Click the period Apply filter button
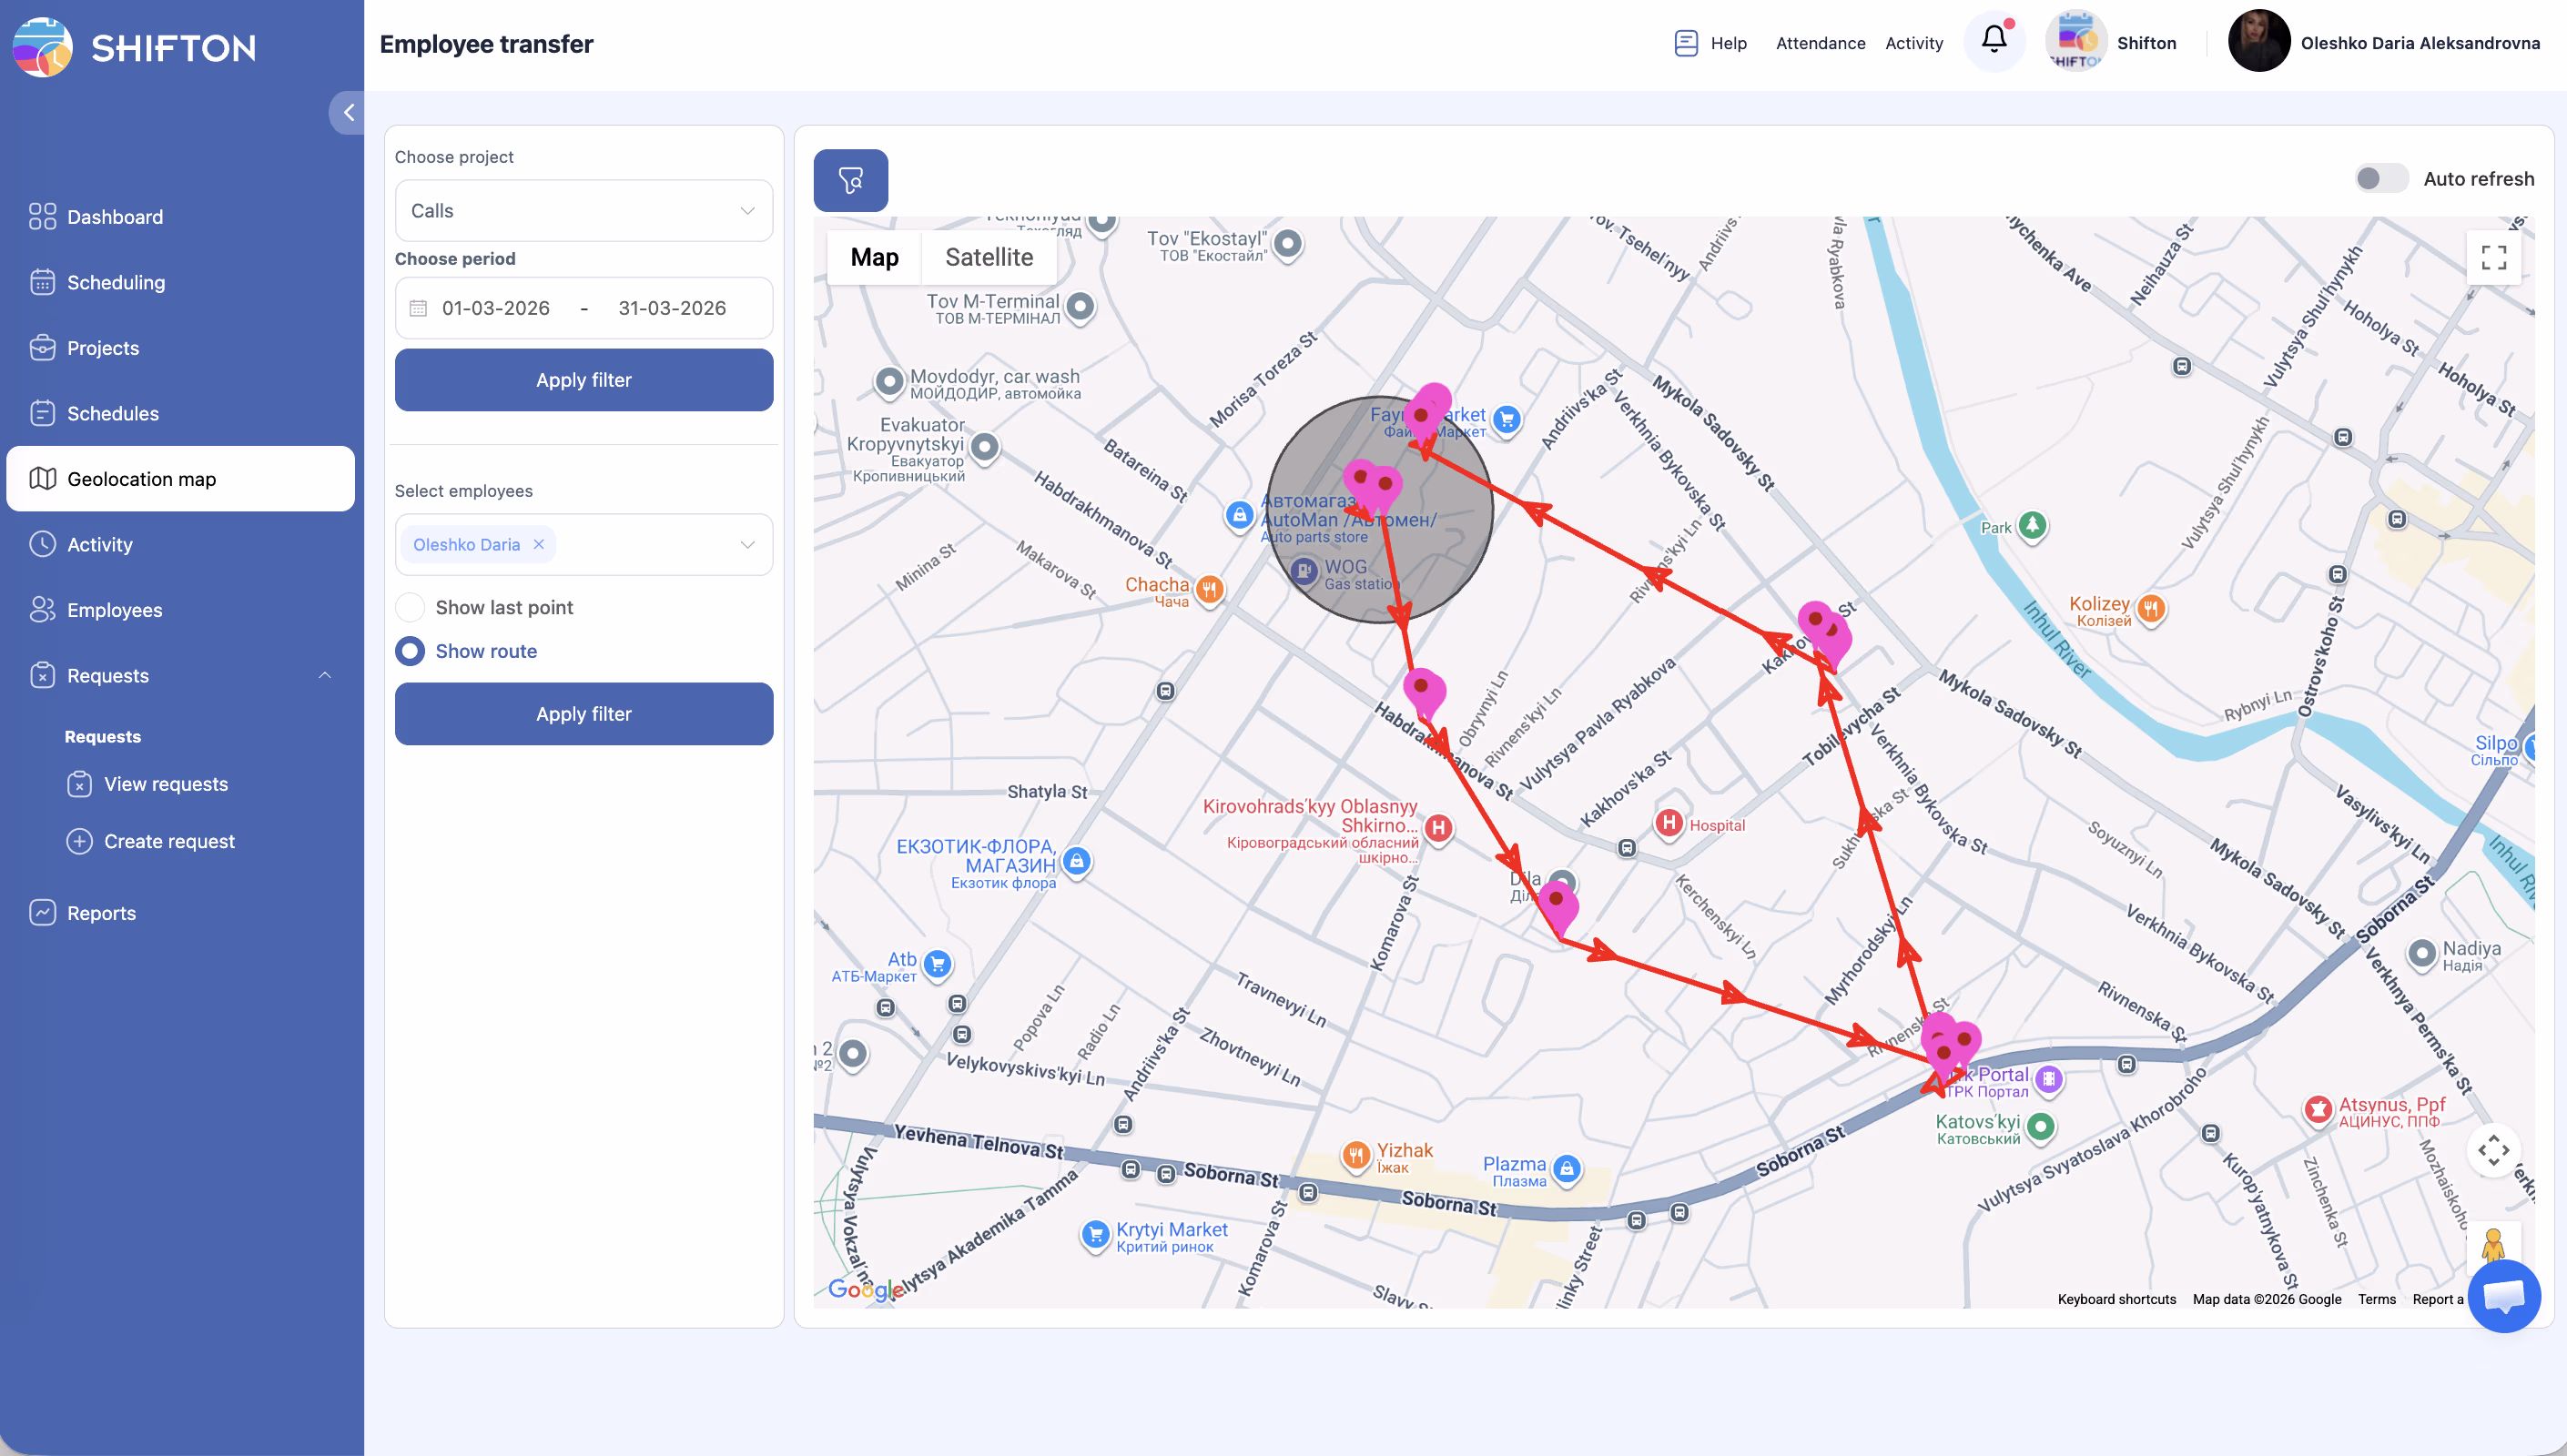Screen dimensions: 2567x1456 583,380
